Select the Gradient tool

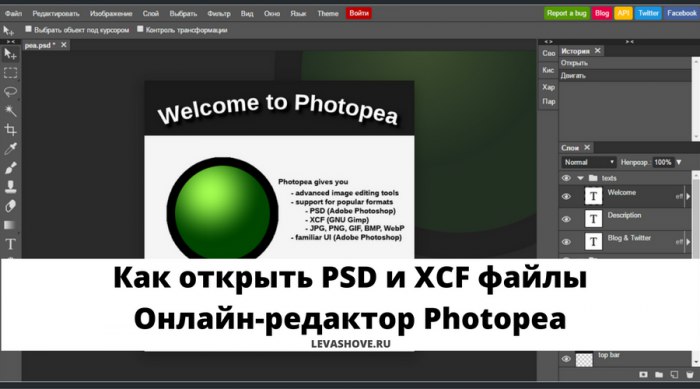pos(10,225)
